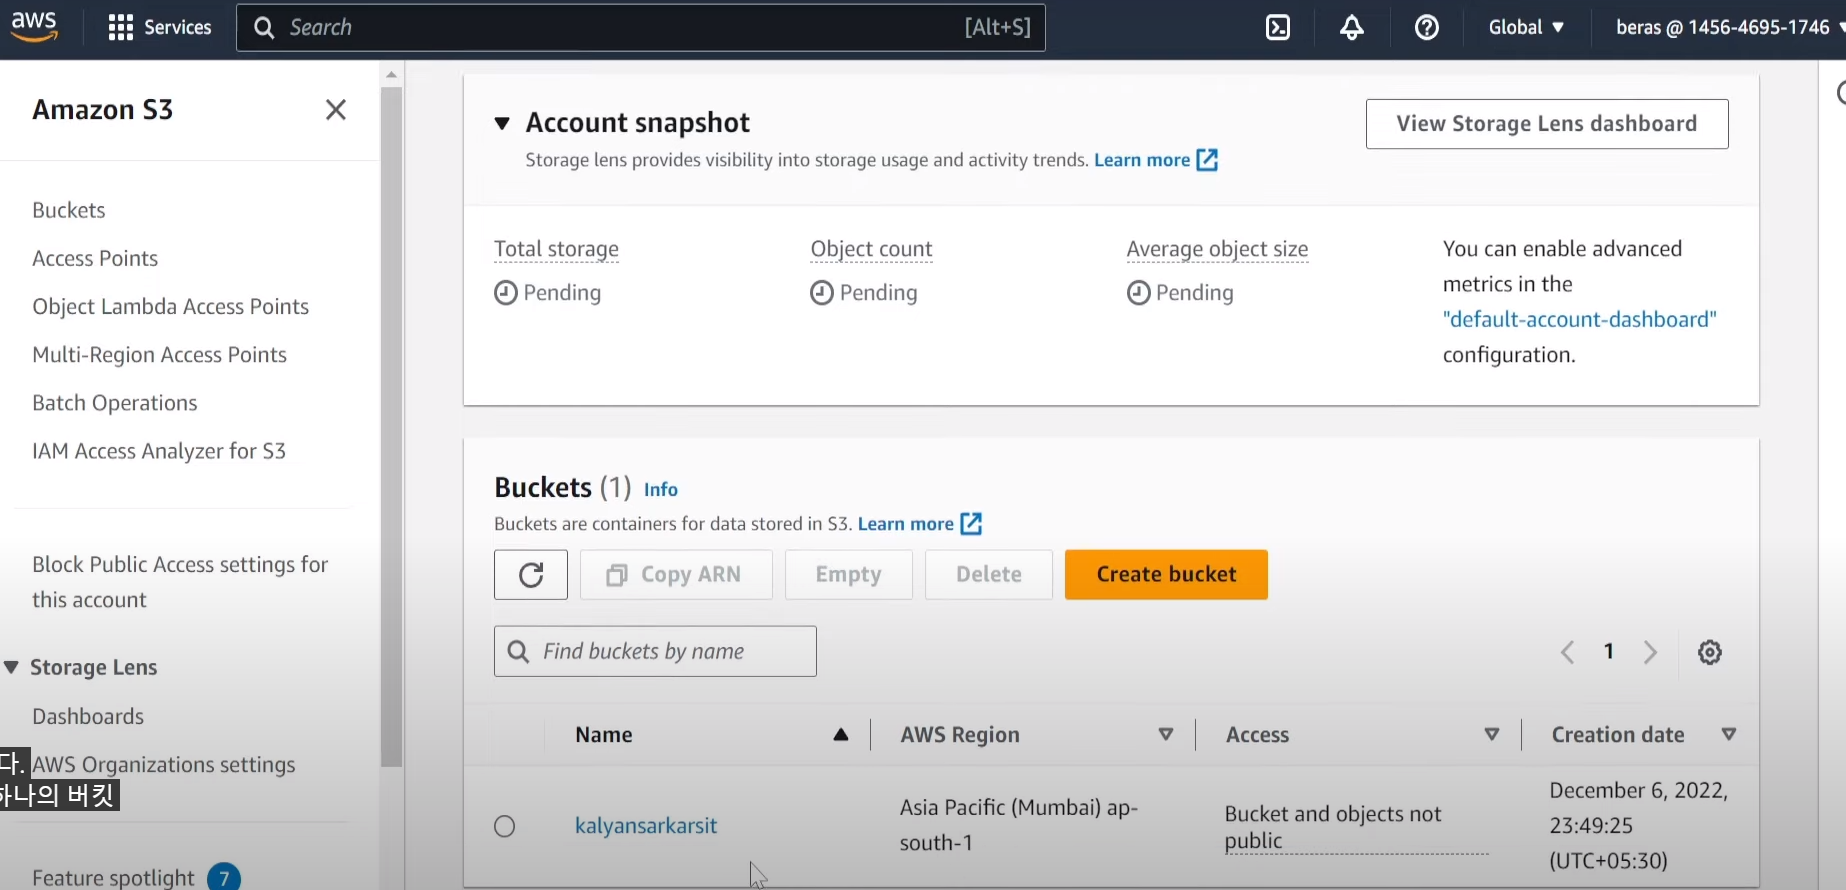Screen dimensions: 1846x890
Task: Open Feature spotlight in the sidebar
Action: [x=113, y=878]
